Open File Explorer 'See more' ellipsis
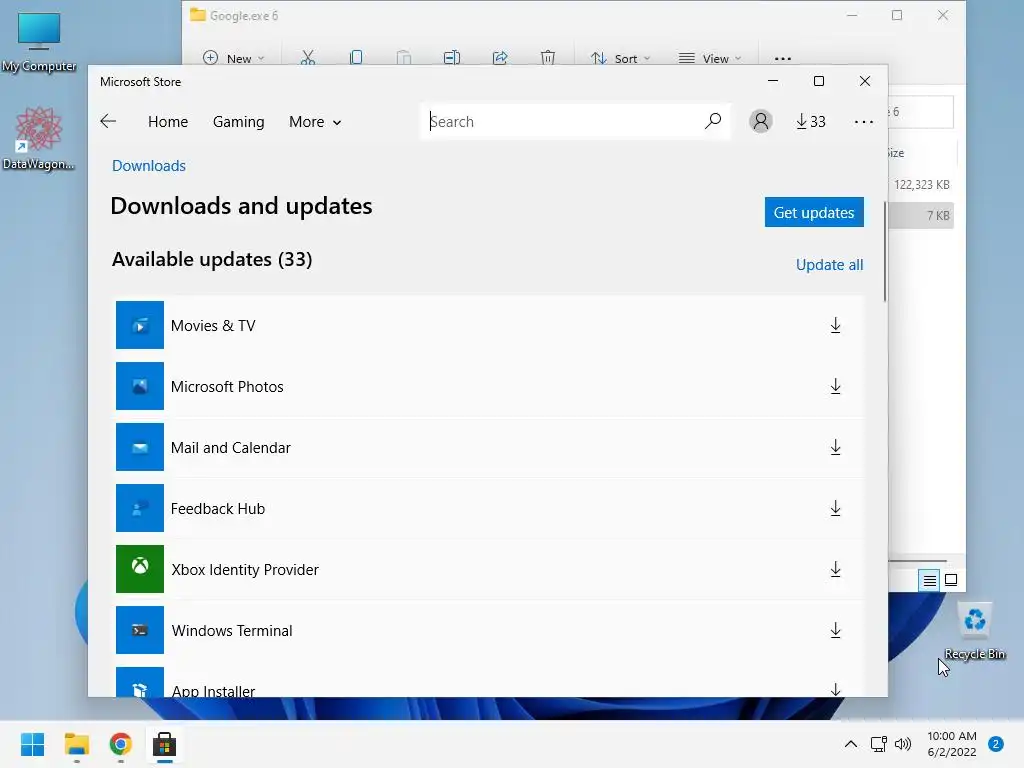Viewport: 1024px width, 768px height. [782, 59]
